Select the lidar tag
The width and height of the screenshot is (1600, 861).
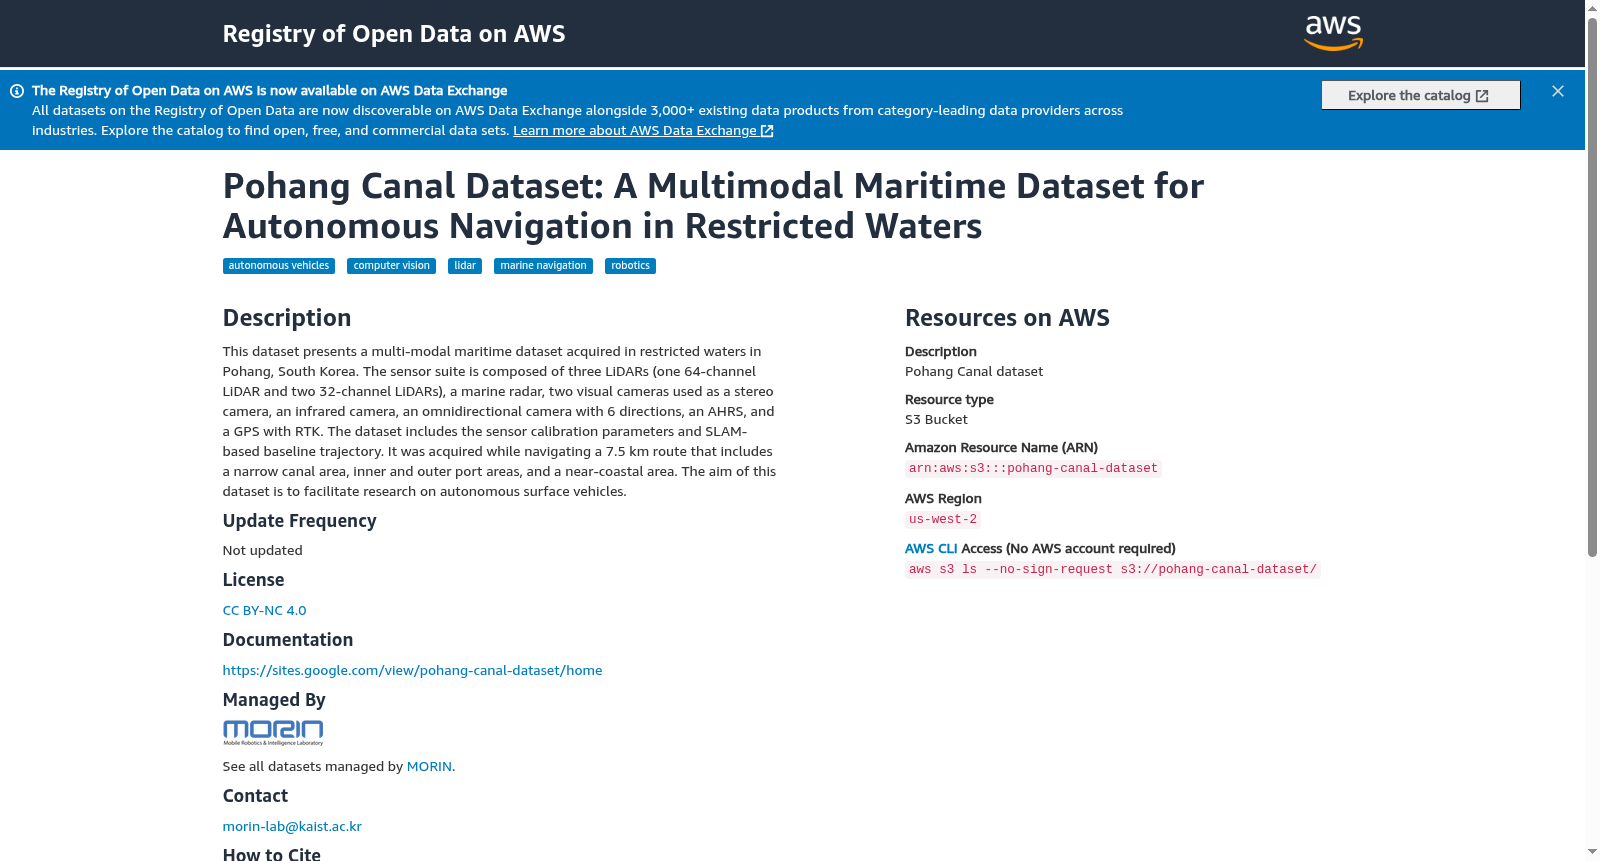tap(465, 266)
